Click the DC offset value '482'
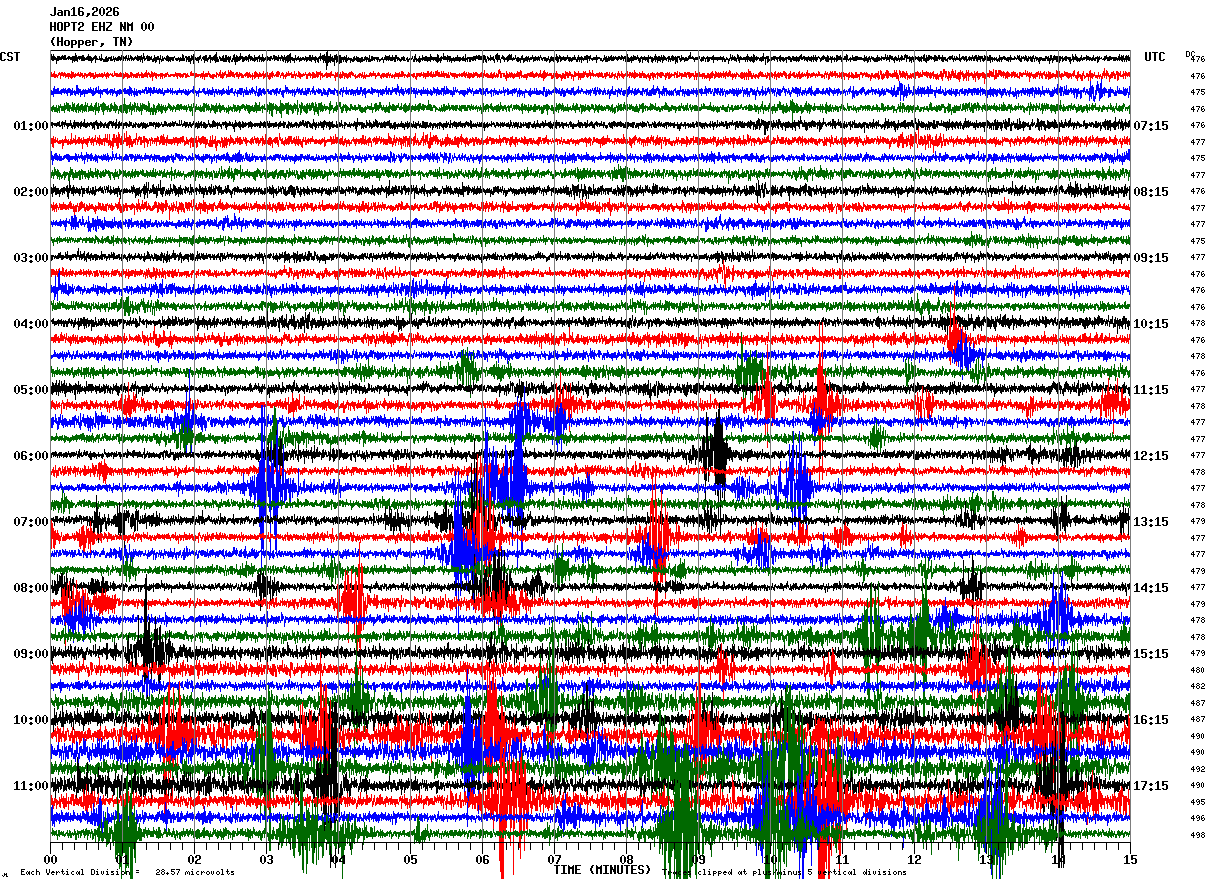 click(x=1197, y=687)
